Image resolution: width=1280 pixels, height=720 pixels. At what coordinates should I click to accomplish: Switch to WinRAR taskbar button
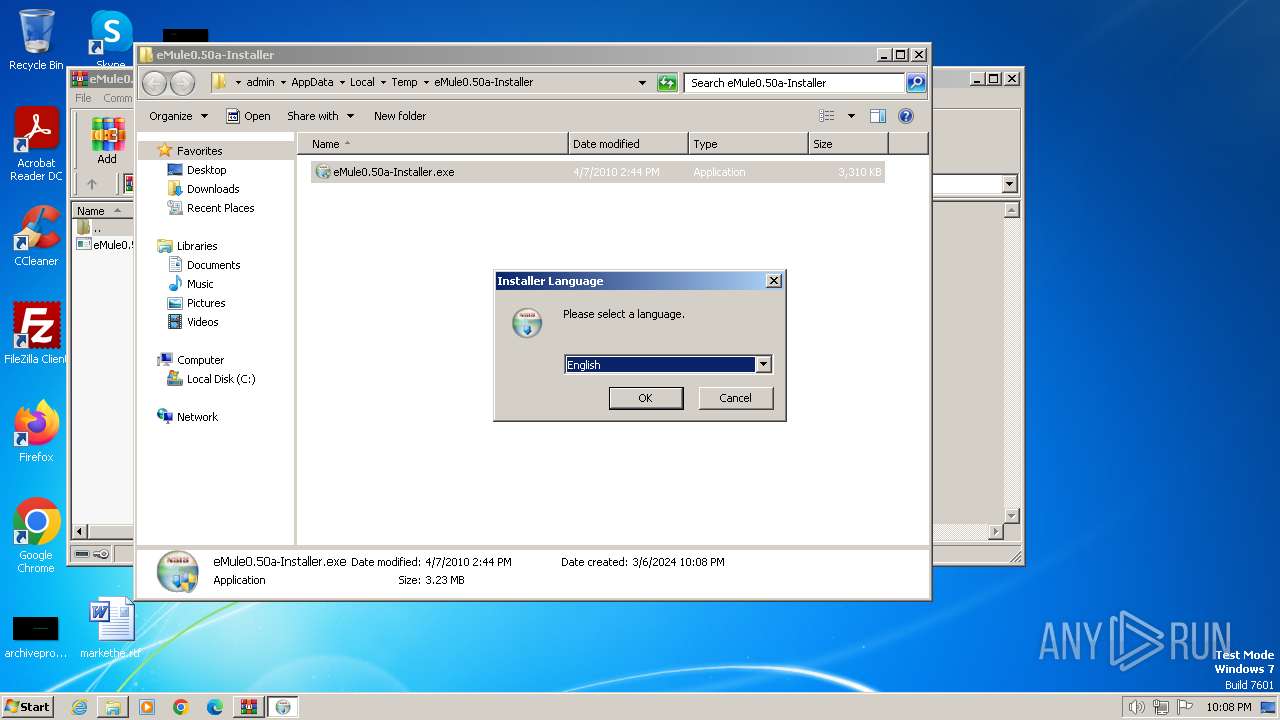point(248,707)
